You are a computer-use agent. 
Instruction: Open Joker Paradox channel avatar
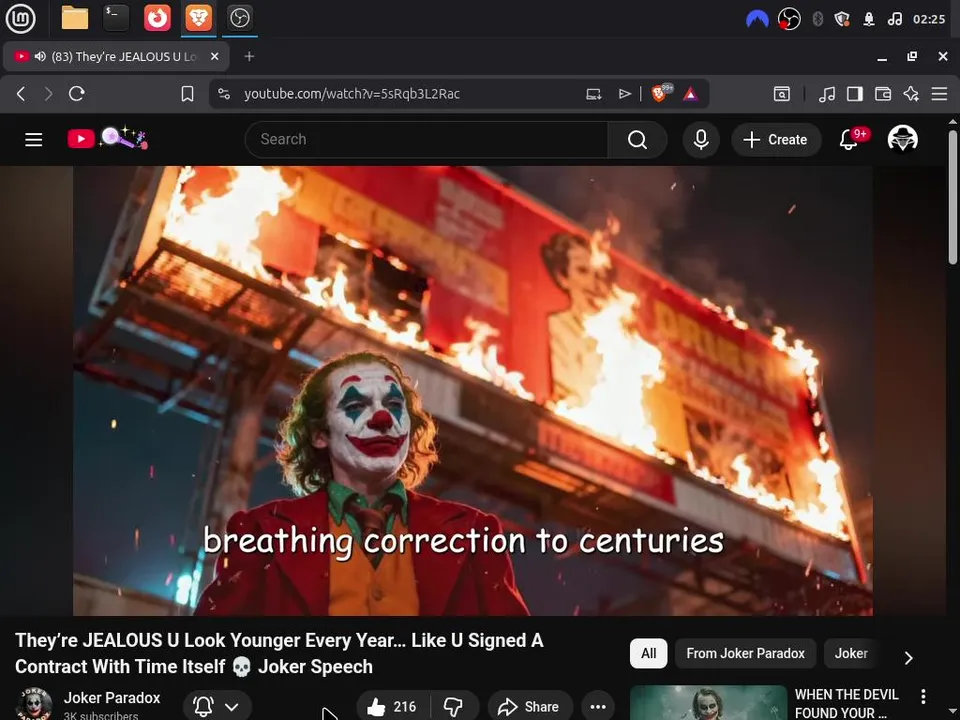[34, 704]
